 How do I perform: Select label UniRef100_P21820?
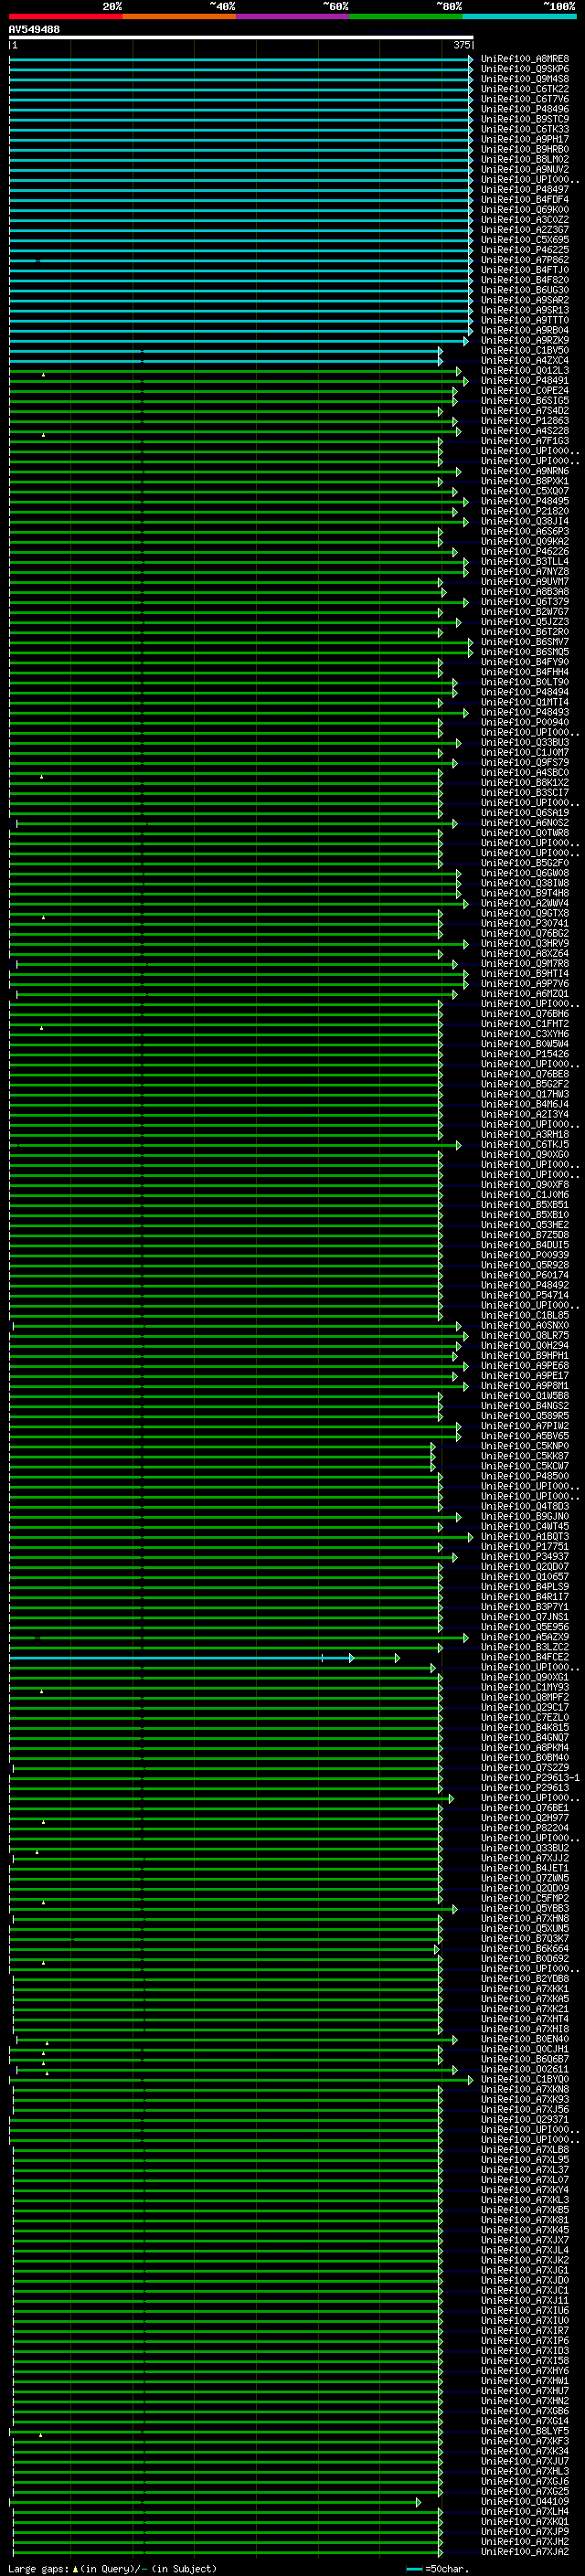[x=525, y=511]
